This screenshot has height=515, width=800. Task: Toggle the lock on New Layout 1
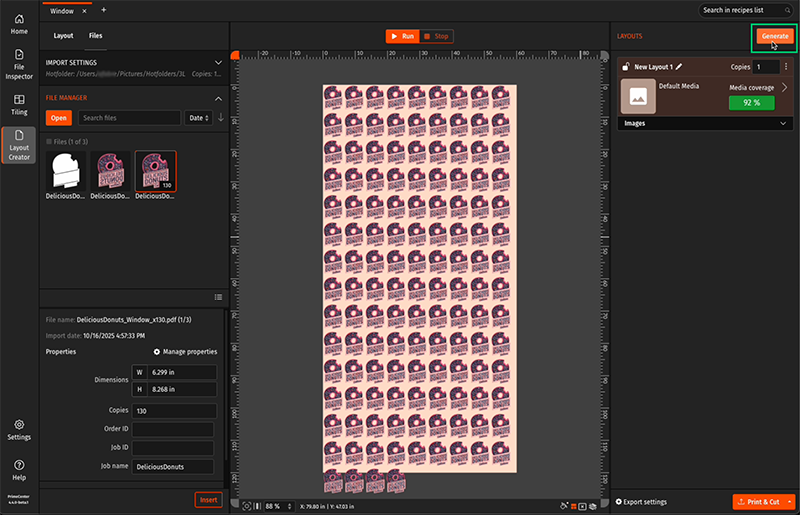pos(626,67)
